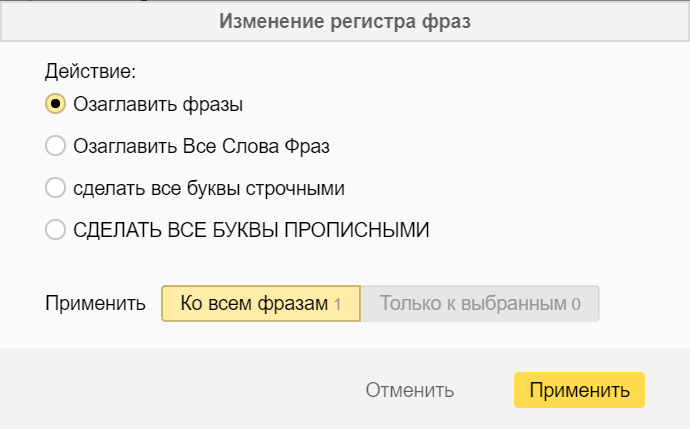Click the uppercase "СДЕЛАТЬ ВСЕ БУКВЫ ПРОПИСНЫМИ" label
Screen dimensions: 690x429
(x=250, y=230)
